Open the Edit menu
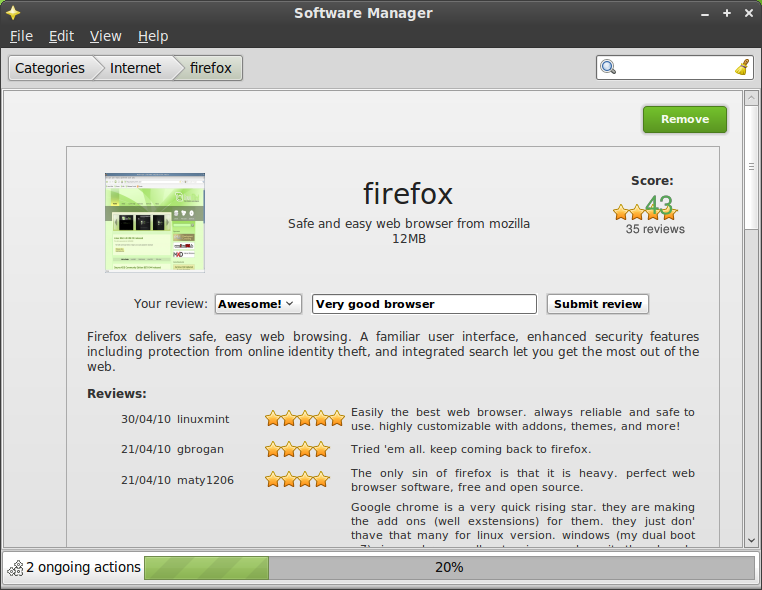The image size is (762, 590). tap(61, 36)
